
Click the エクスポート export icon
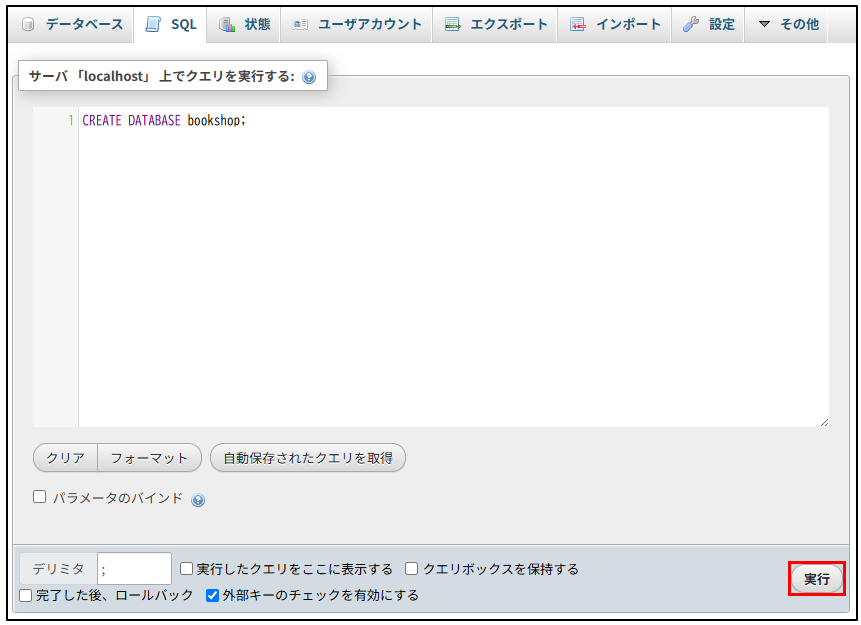click(453, 25)
